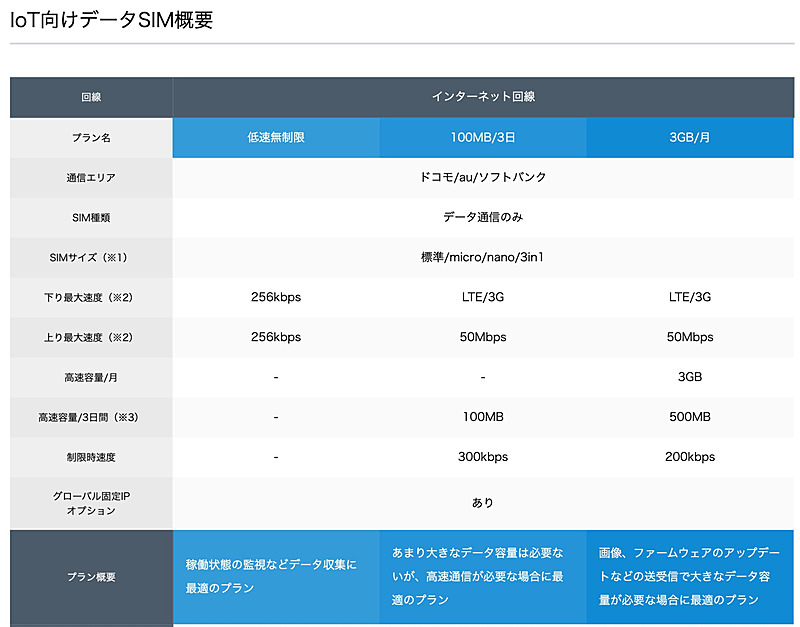800x627 pixels.
Task: Click the 高速容量/月 row label
Action: tap(91, 378)
